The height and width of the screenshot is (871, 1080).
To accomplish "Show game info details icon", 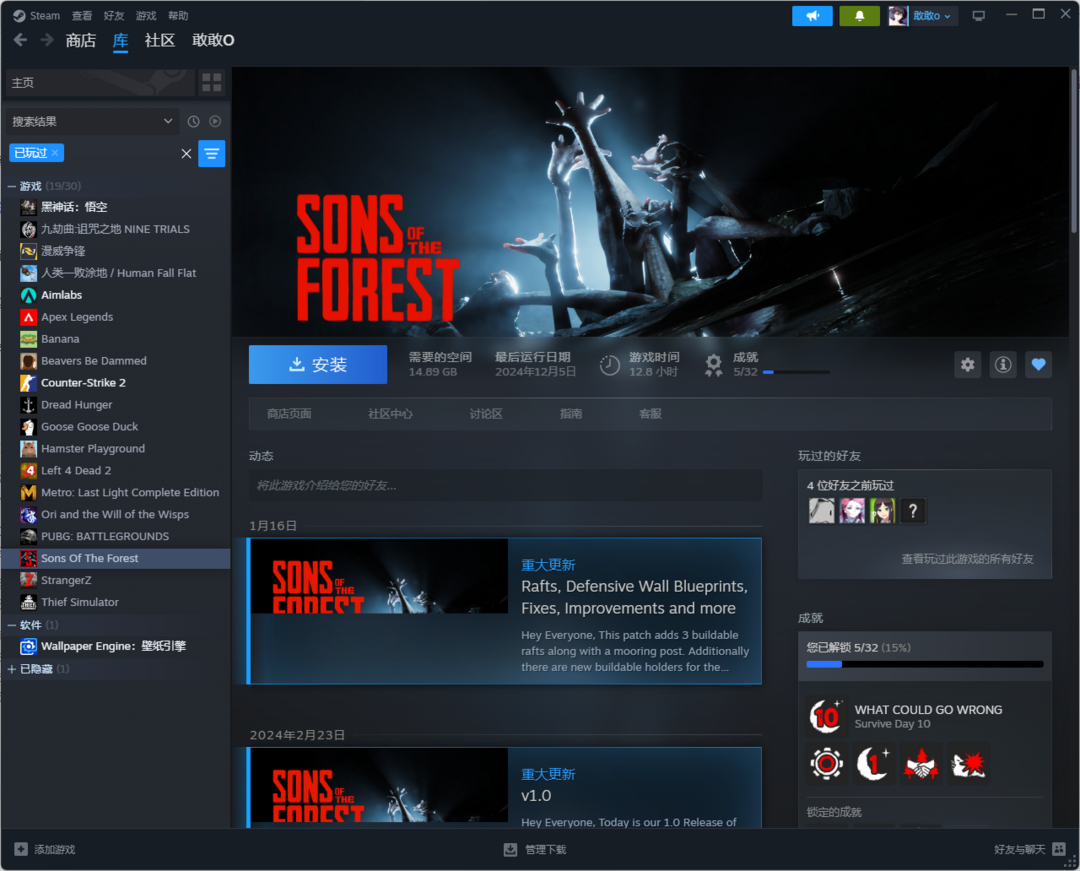I will pyautogui.click(x=1003, y=364).
